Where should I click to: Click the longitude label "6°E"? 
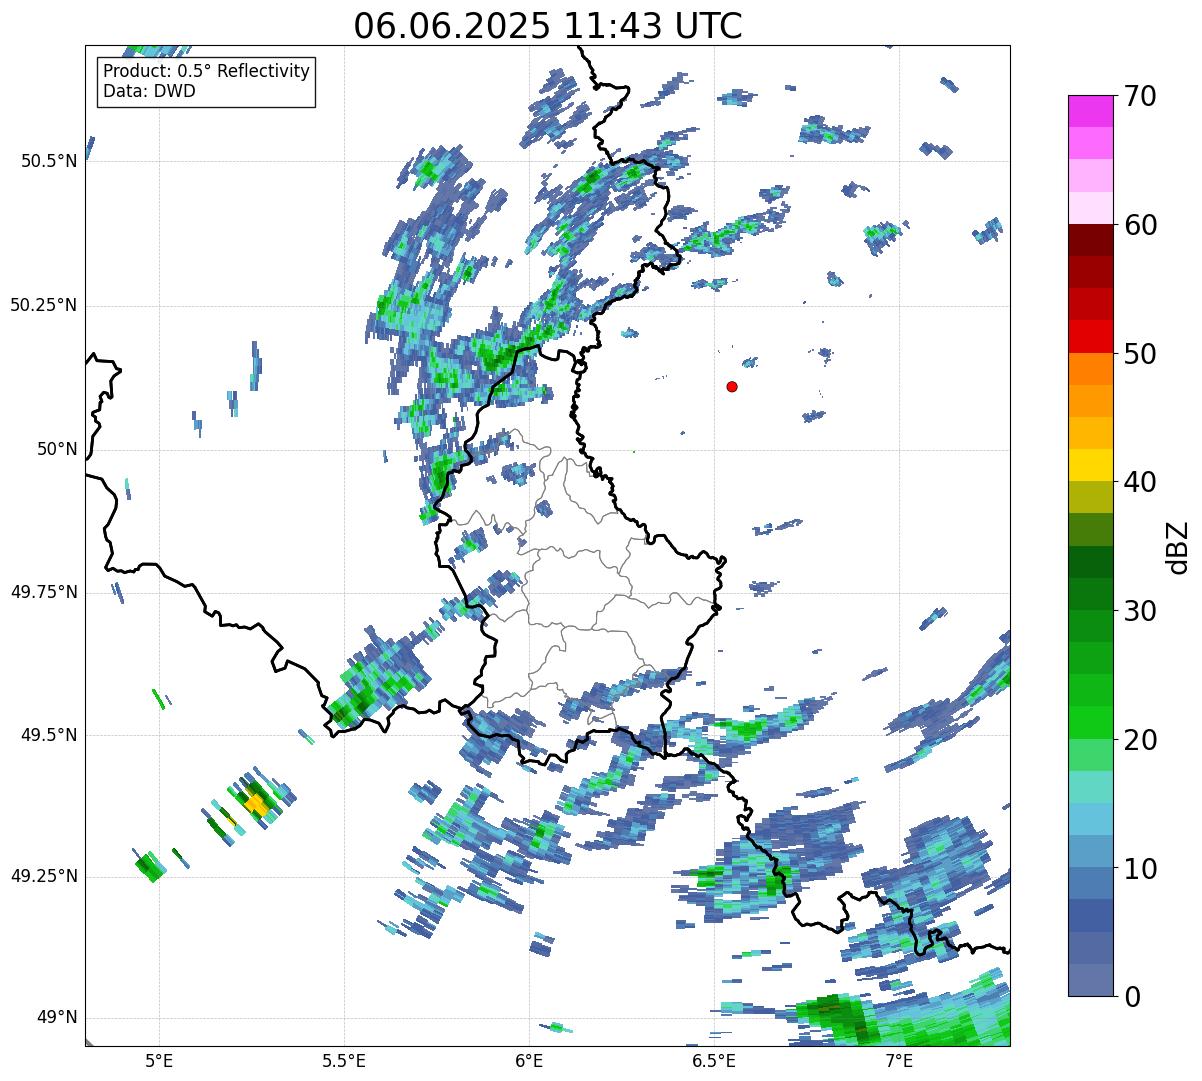point(529,1060)
